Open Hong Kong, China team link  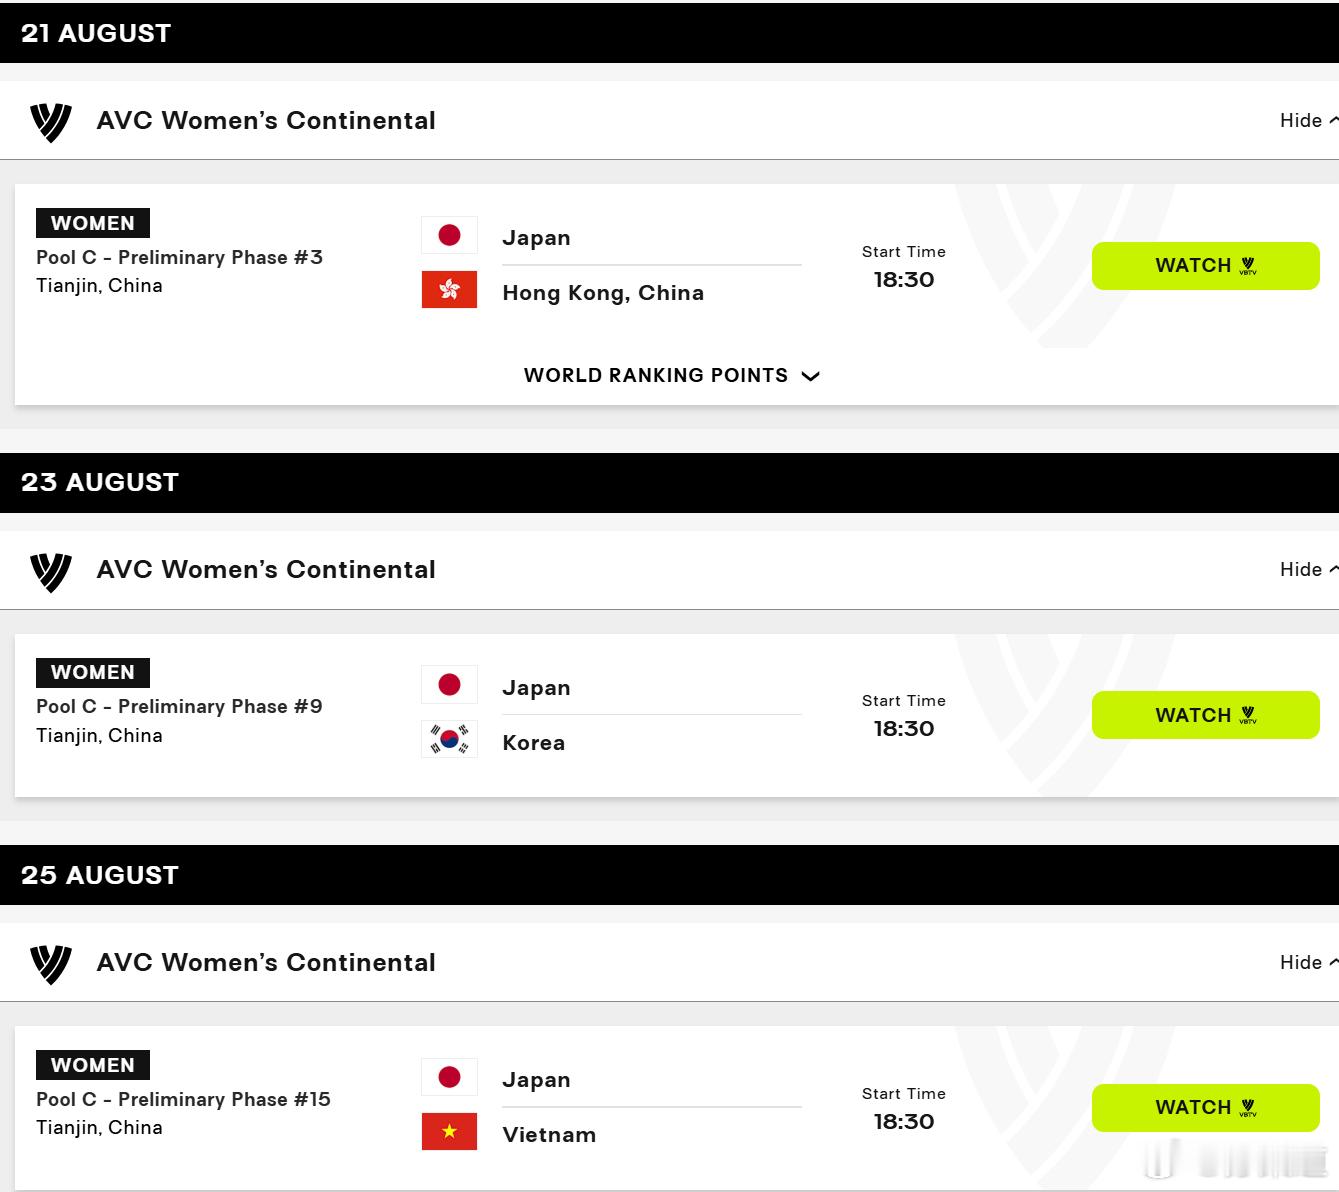pyautogui.click(x=603, y=293)
